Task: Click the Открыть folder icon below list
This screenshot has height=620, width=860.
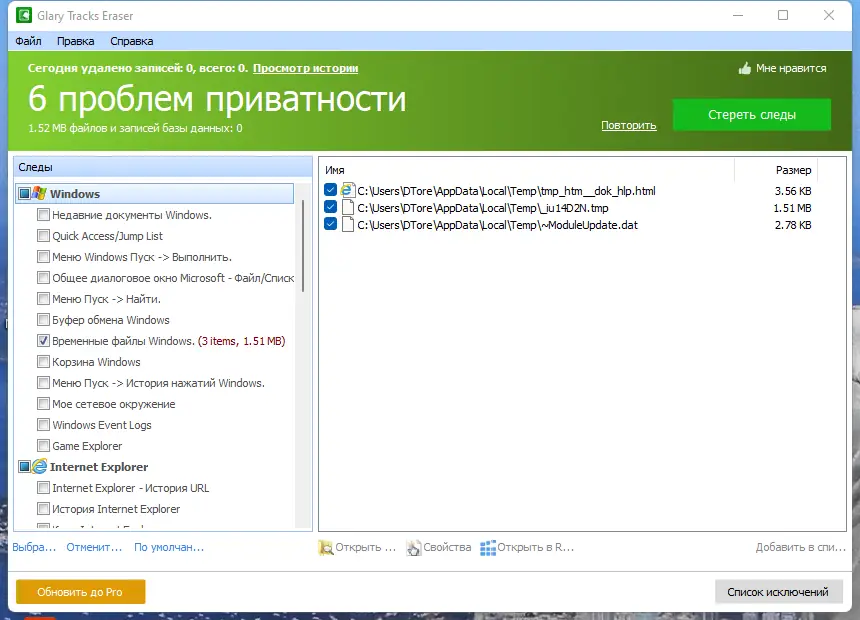Action: (x=326, y=548)
